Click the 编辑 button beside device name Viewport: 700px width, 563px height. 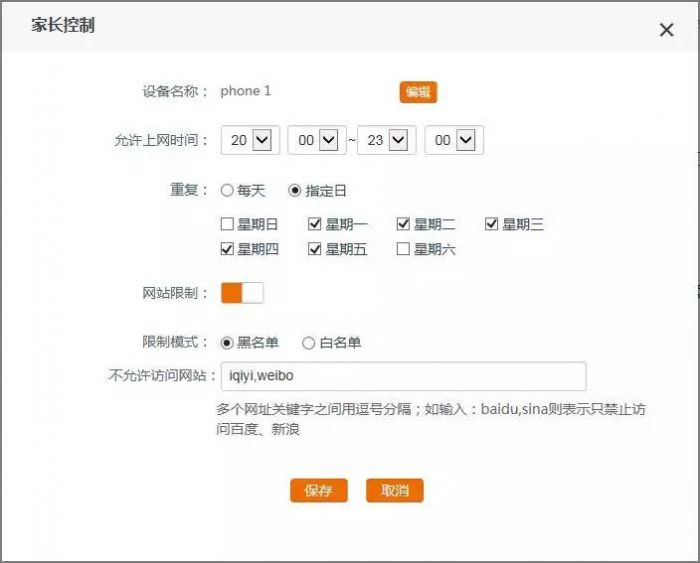coord(418,92)
